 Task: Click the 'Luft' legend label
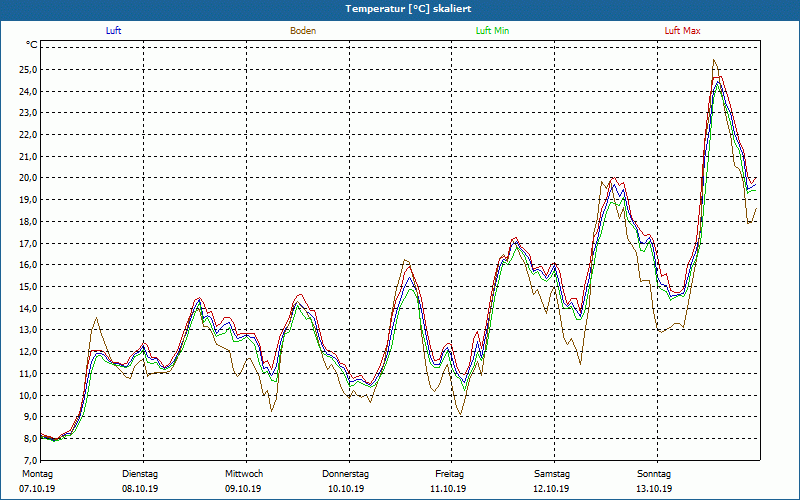click(113, 31)
